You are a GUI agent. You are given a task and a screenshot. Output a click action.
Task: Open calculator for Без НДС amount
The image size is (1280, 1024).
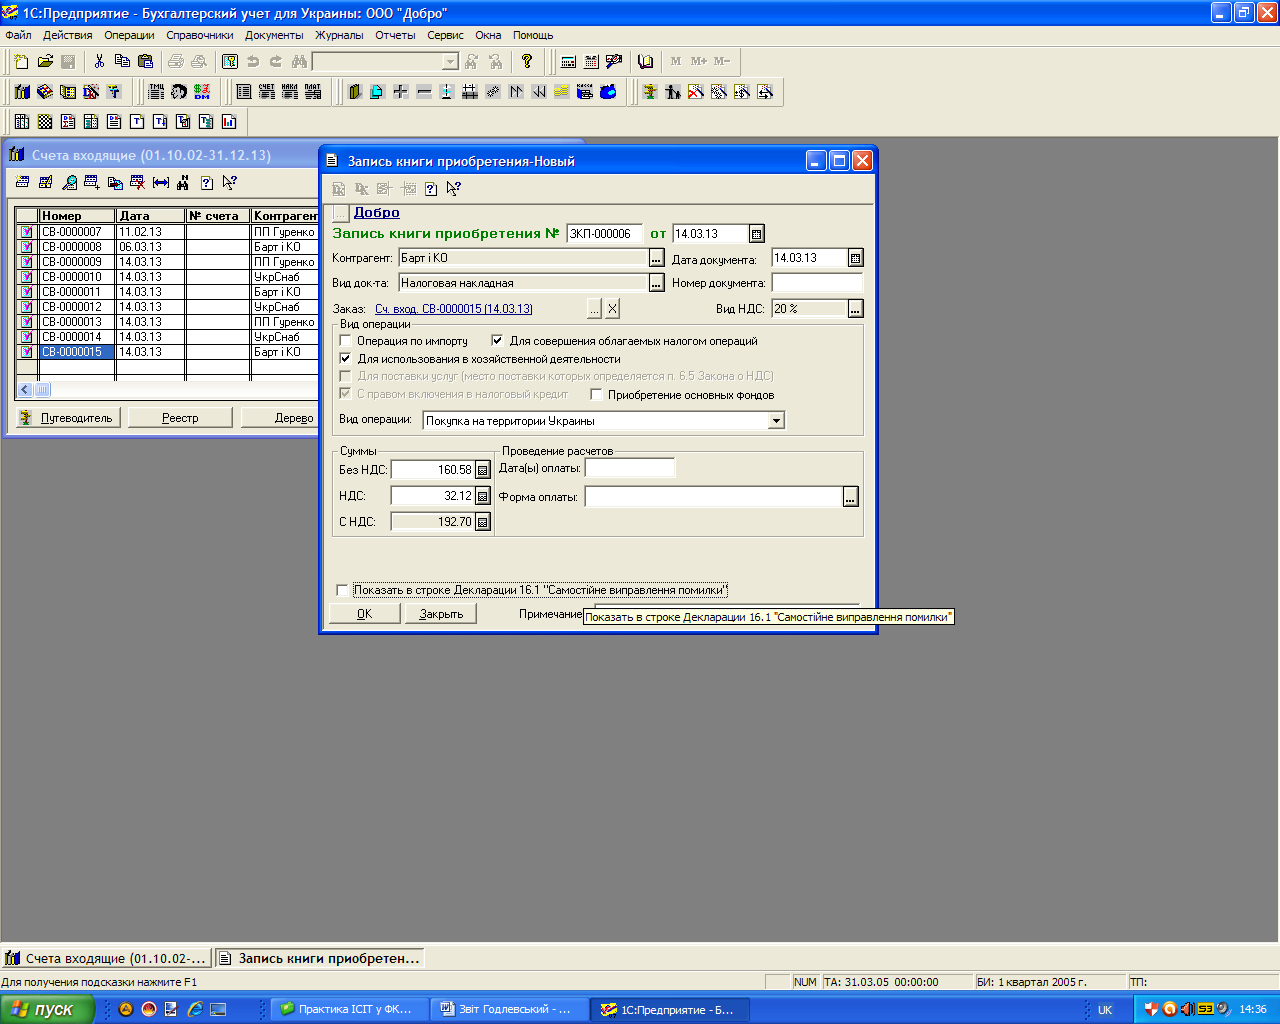483,470
